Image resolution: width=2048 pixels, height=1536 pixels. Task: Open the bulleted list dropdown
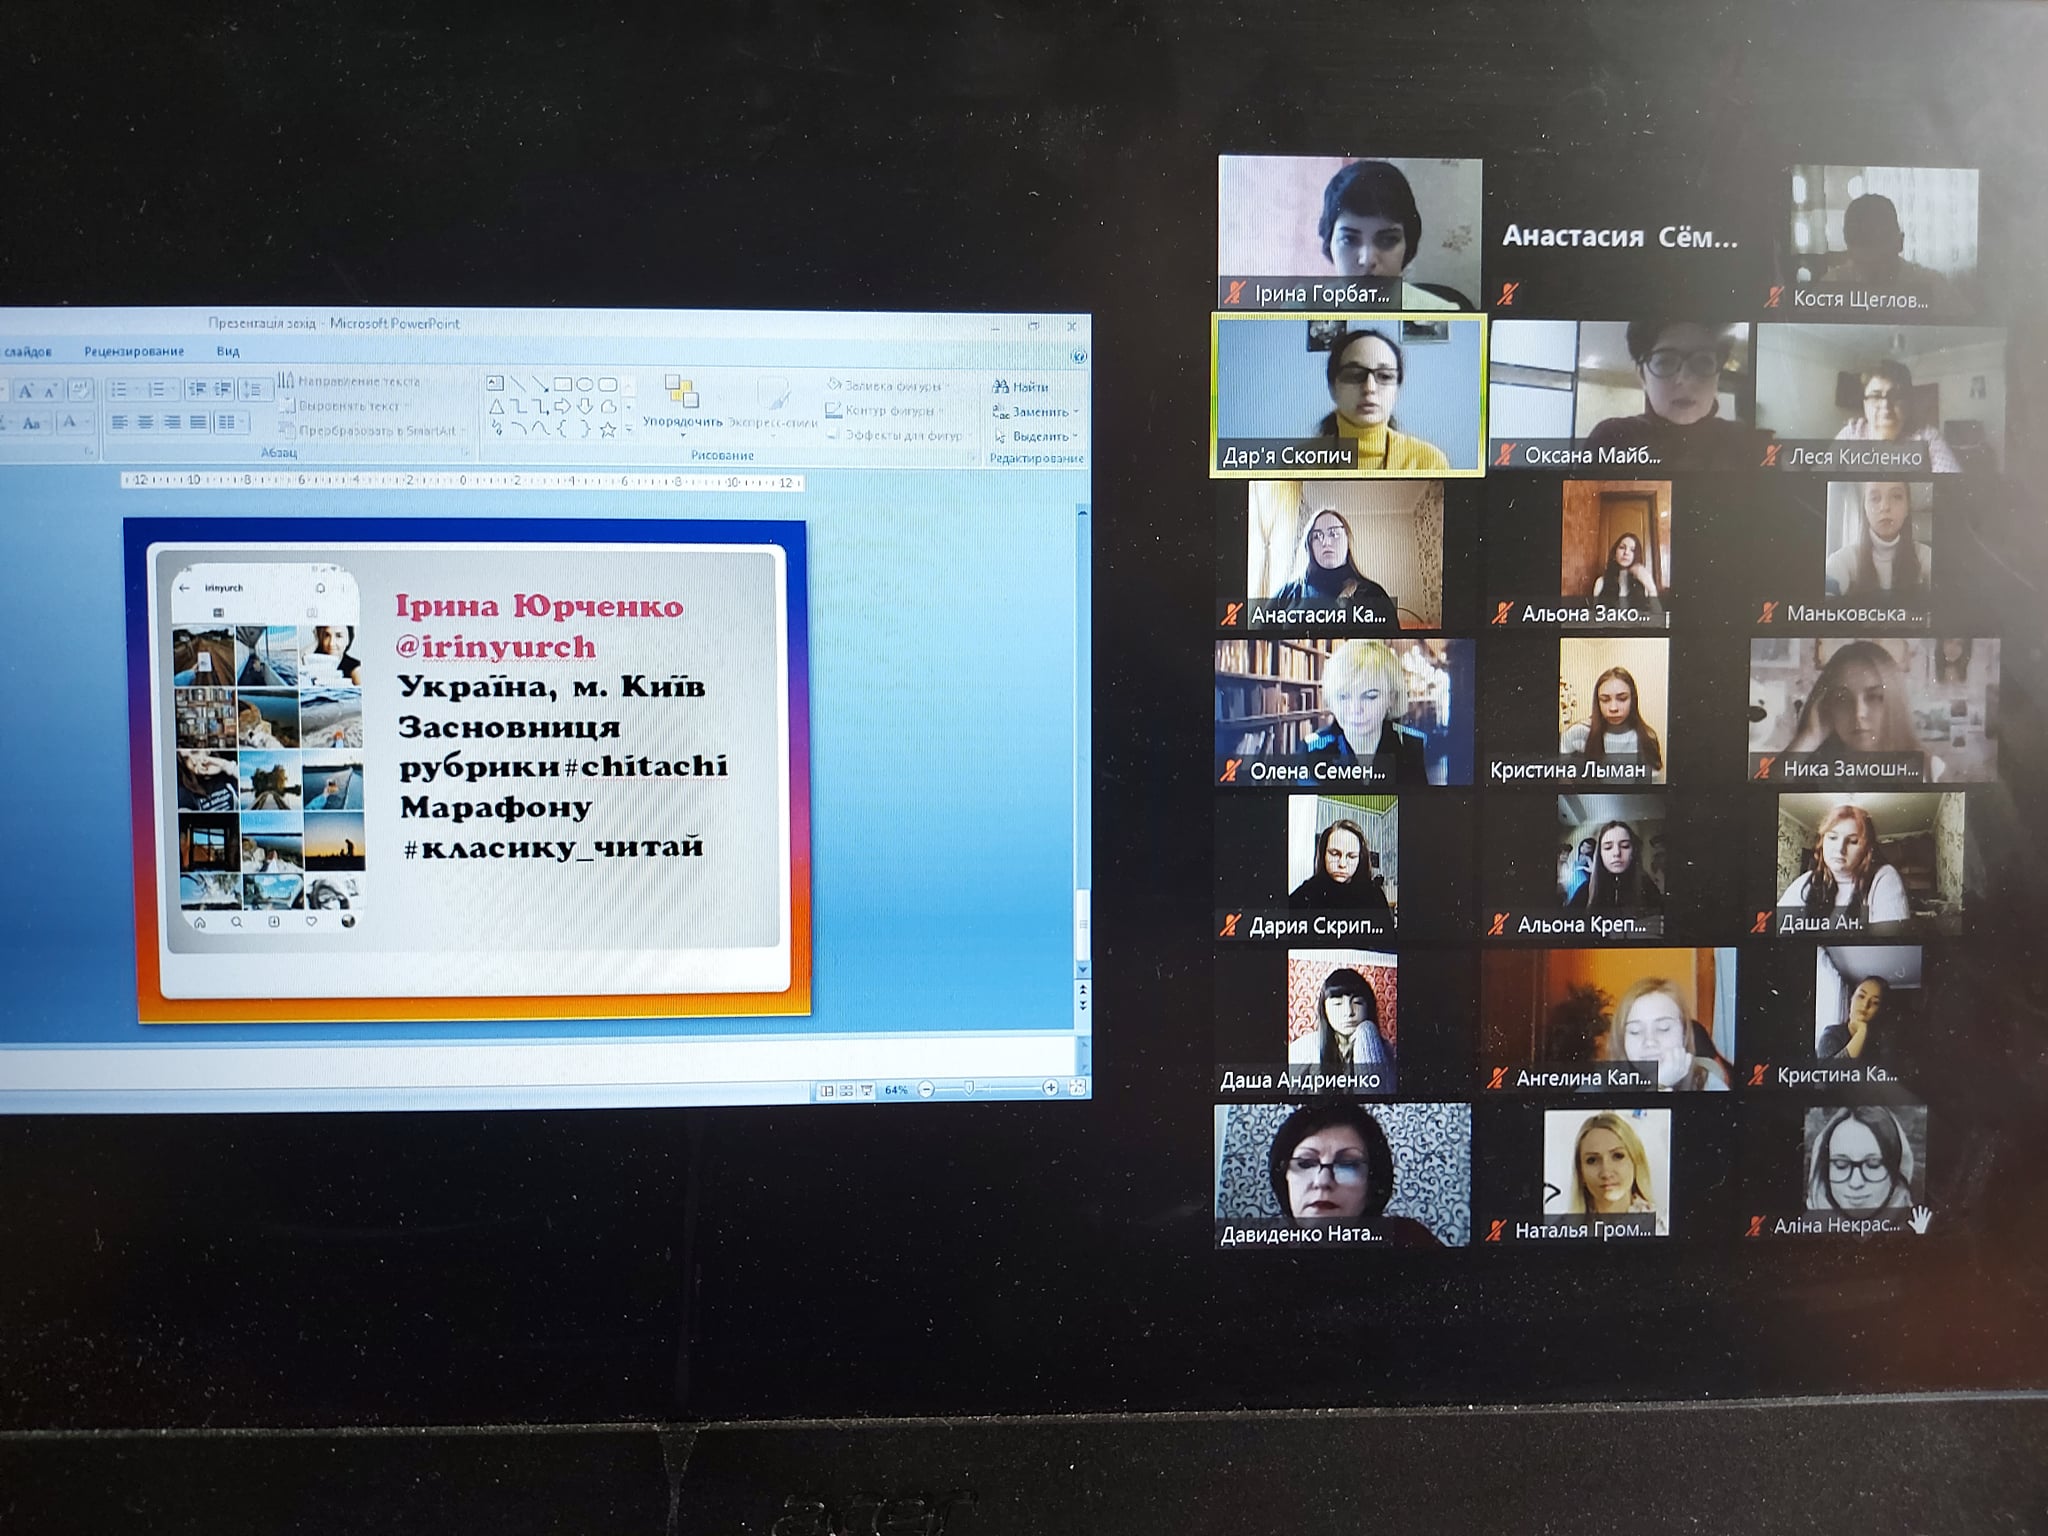pyautogui.click(x=137, y=389)
